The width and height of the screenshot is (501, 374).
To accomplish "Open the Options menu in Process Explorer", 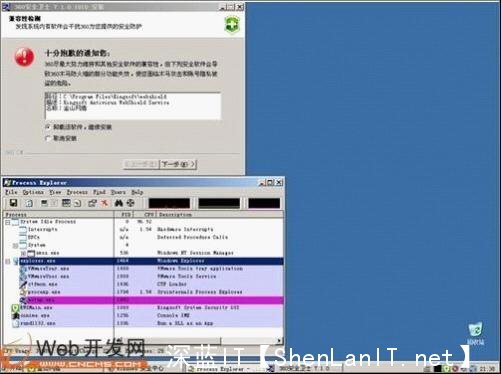I will pyautogui.click(x=33, y=192).
